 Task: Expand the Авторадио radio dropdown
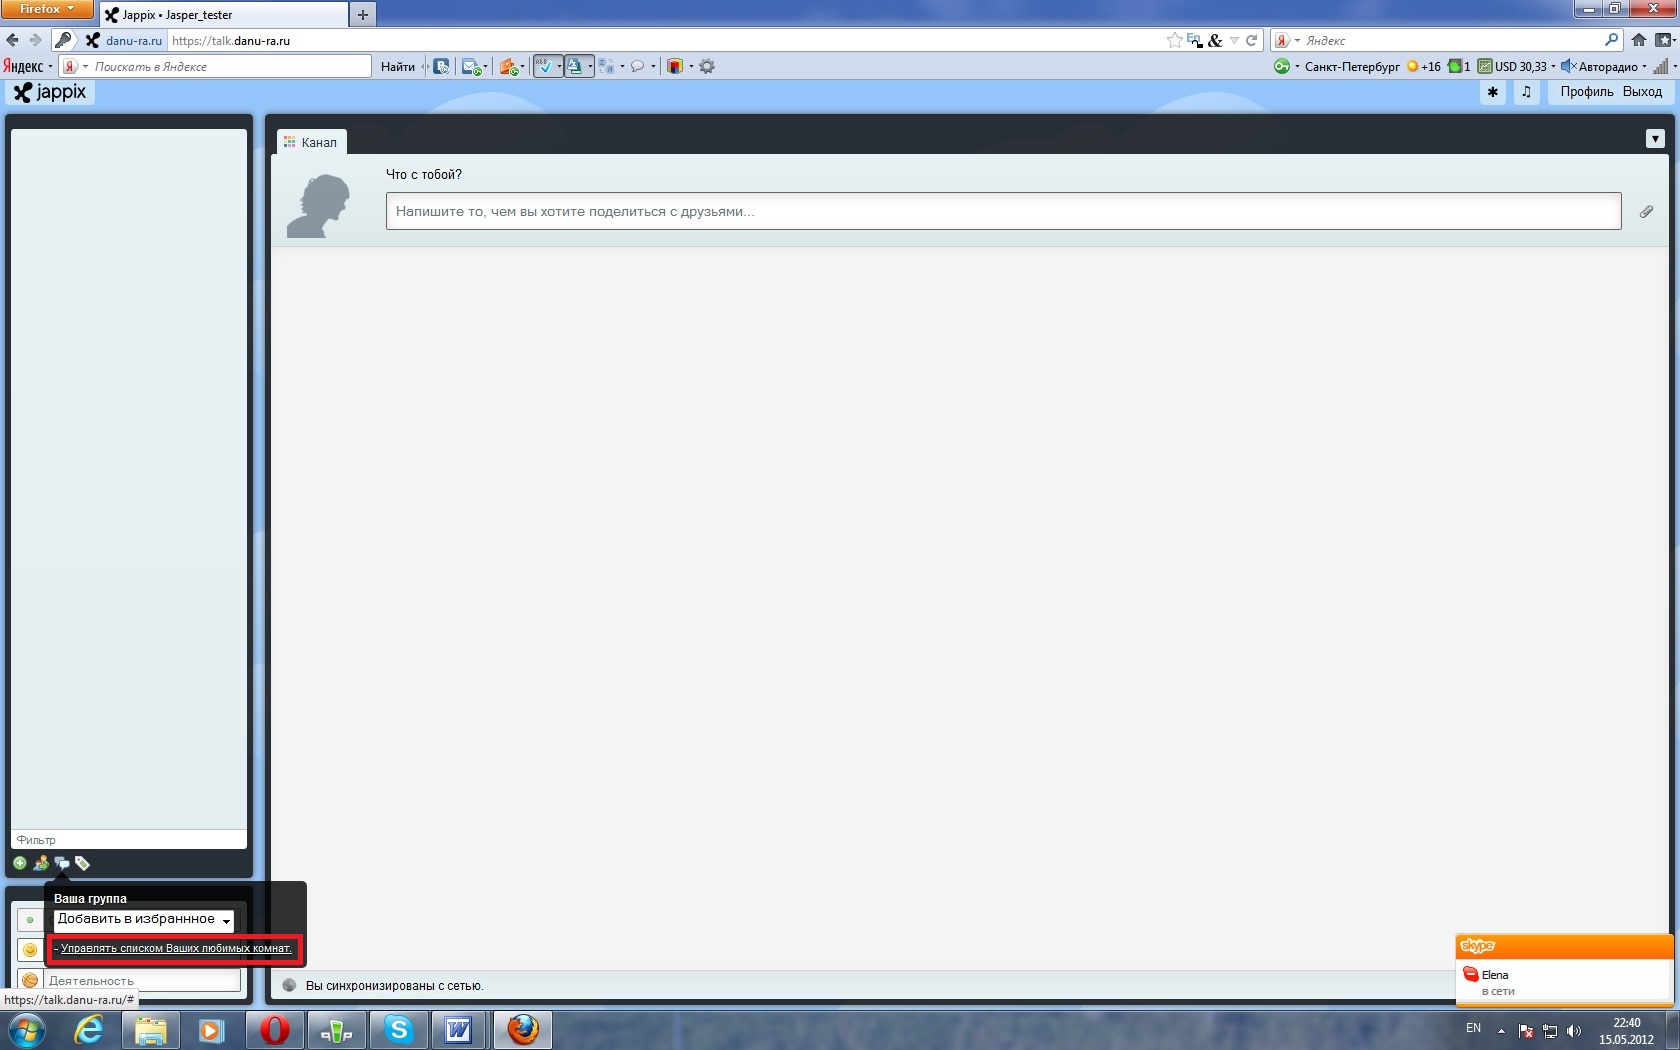[x=1644, y=67]
